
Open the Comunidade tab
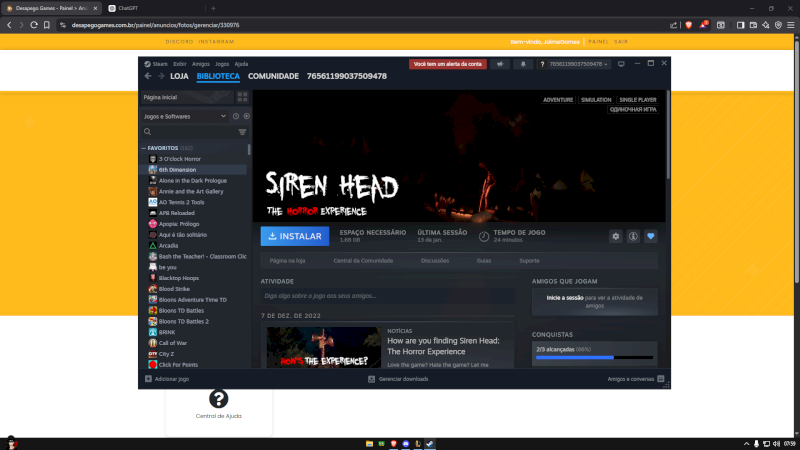pyautogui.click(x=273, y=76)
